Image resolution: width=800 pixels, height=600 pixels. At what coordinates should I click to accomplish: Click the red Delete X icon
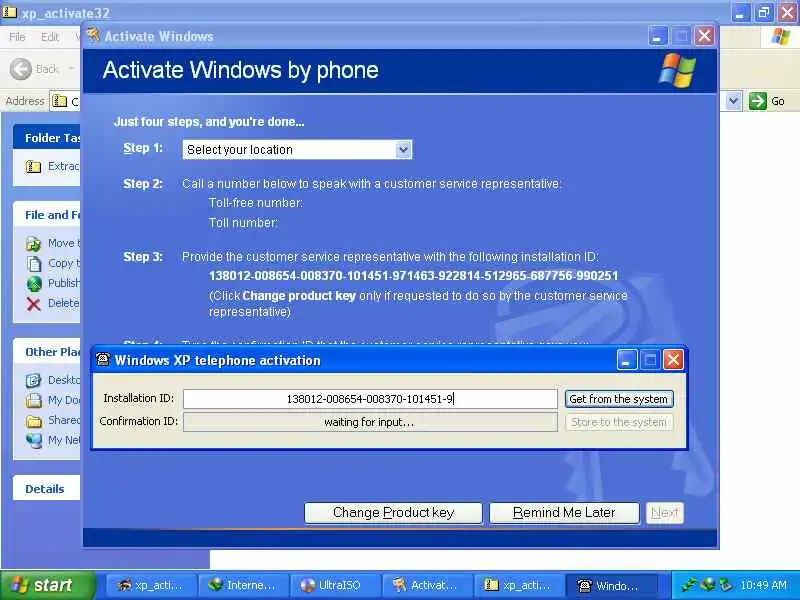(34, 304)
